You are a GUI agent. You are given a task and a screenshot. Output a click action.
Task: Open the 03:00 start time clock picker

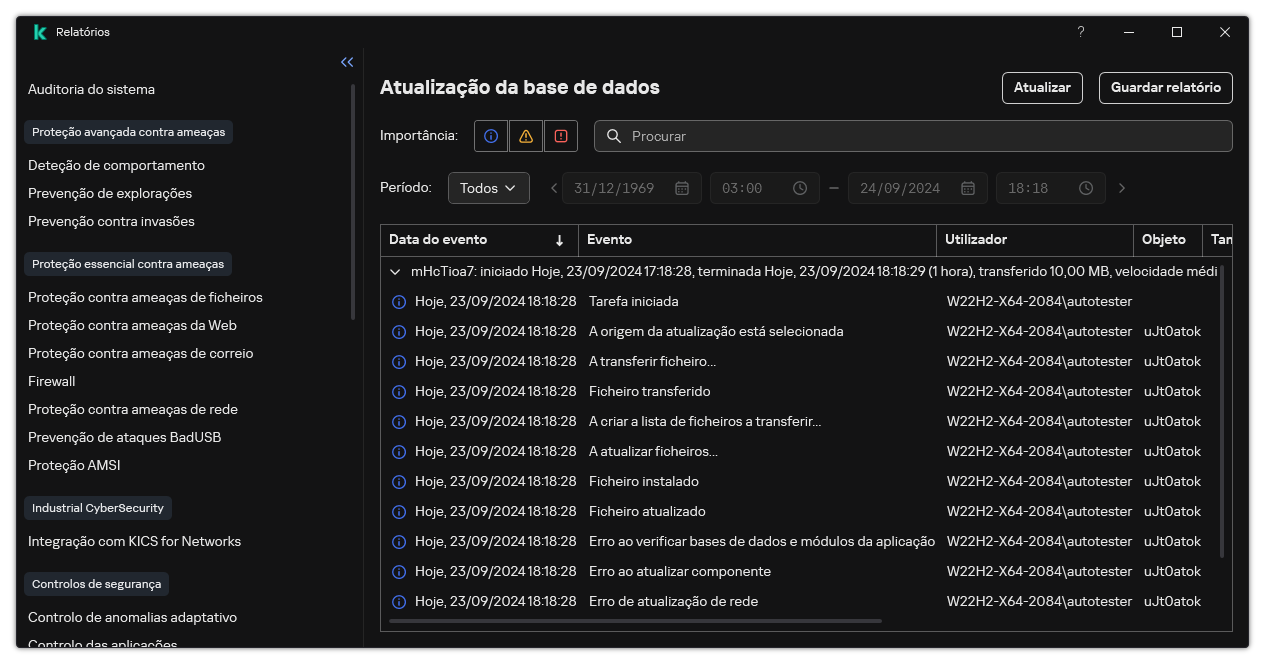(798, 187)
